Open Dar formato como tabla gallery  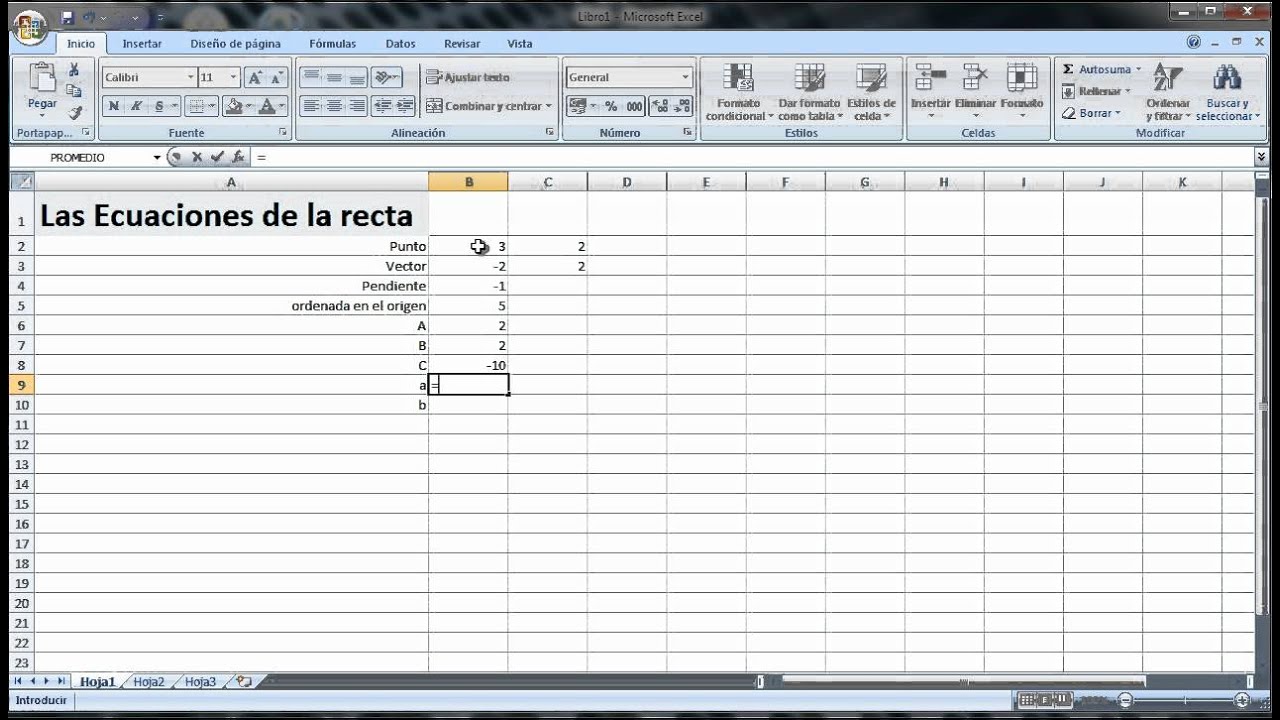coord(809,92)
